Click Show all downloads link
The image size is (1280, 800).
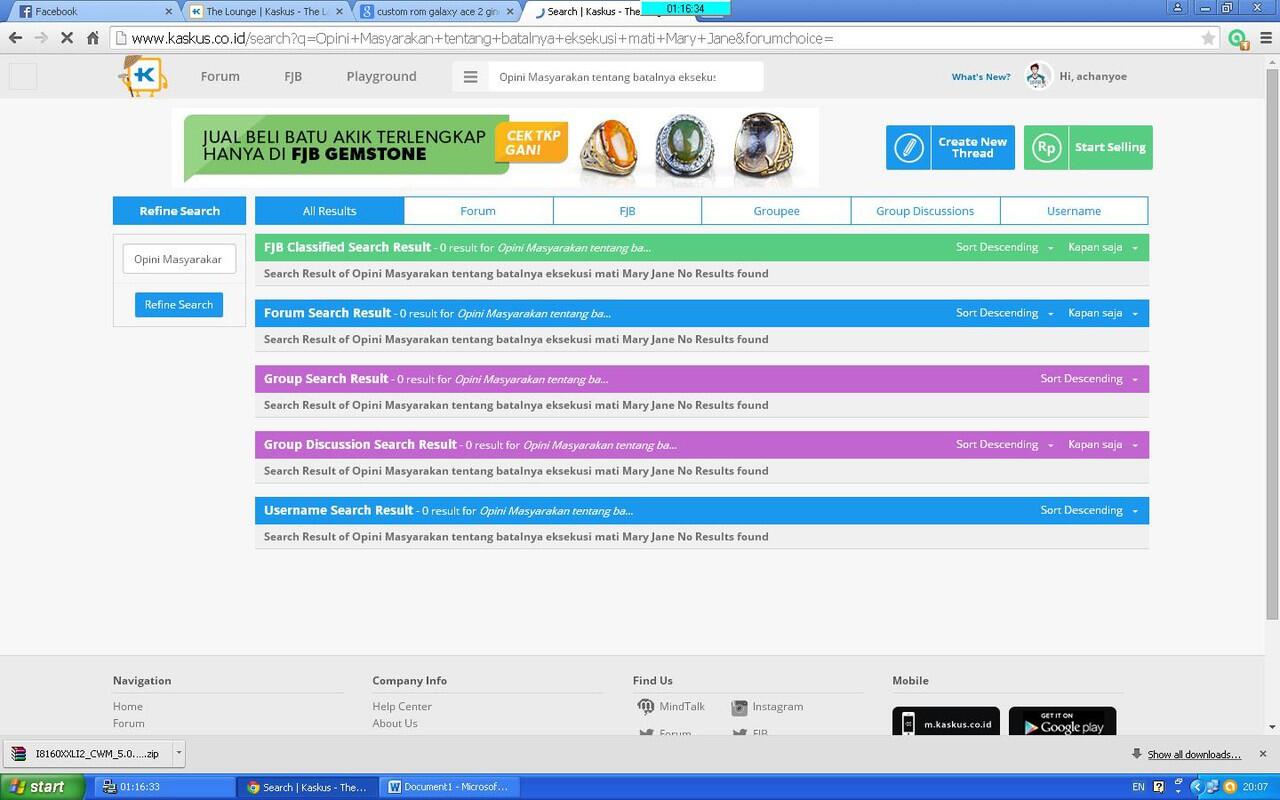point(1194,755)
